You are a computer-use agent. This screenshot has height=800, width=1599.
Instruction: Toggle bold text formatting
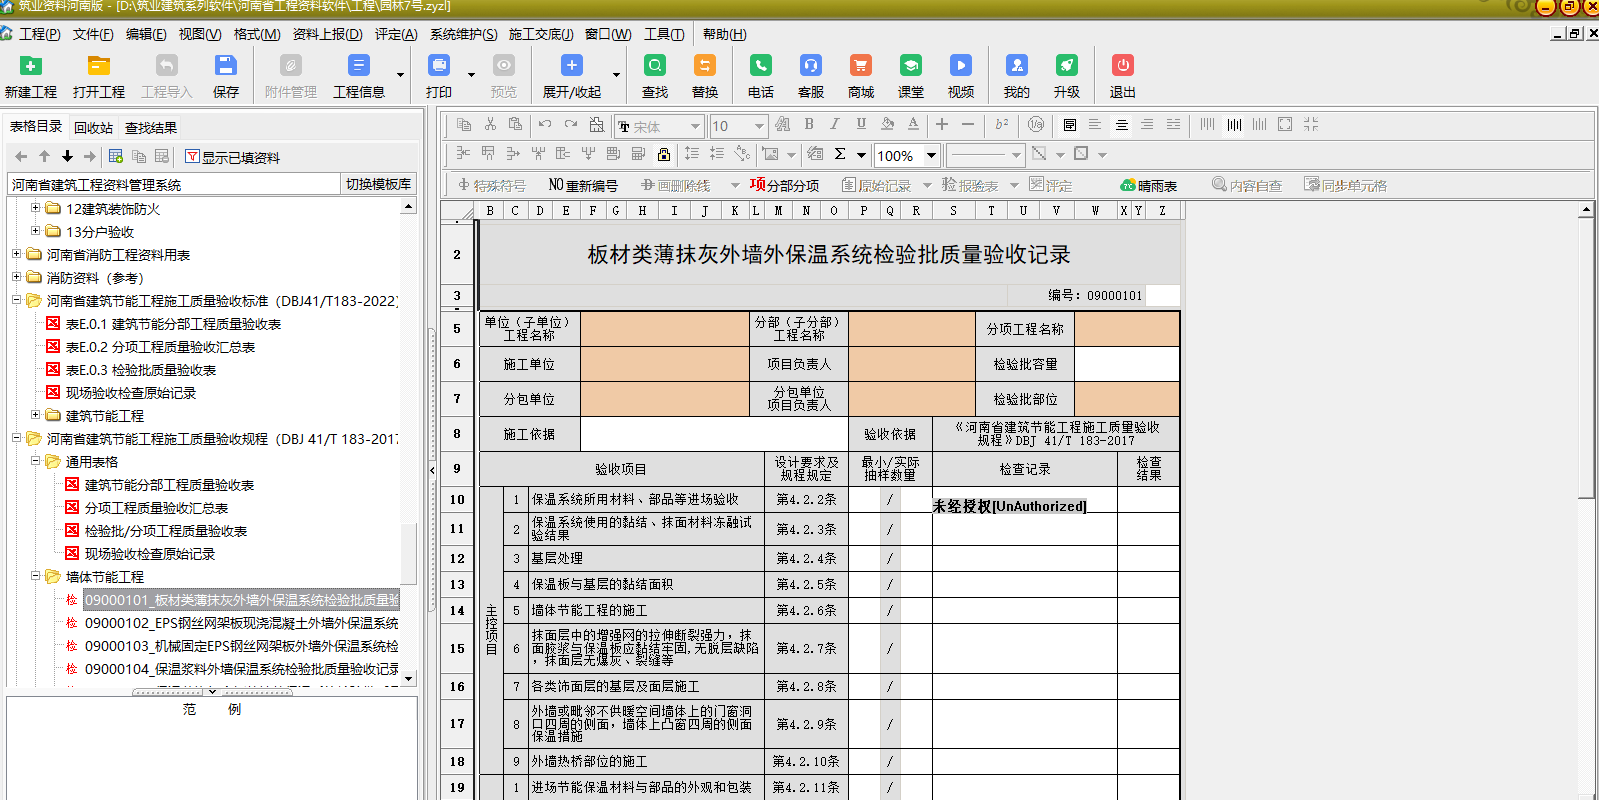tap(808, 125)
